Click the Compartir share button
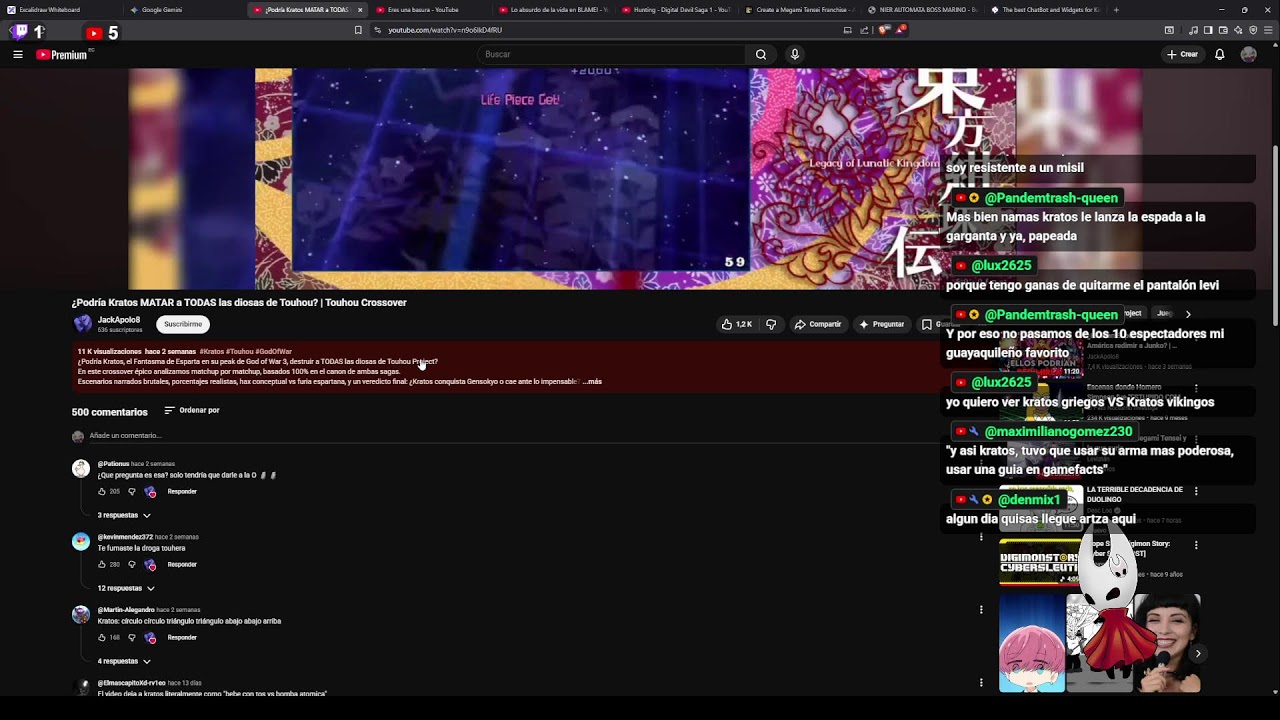This screenshot has height=720, width=1280. 818,324
